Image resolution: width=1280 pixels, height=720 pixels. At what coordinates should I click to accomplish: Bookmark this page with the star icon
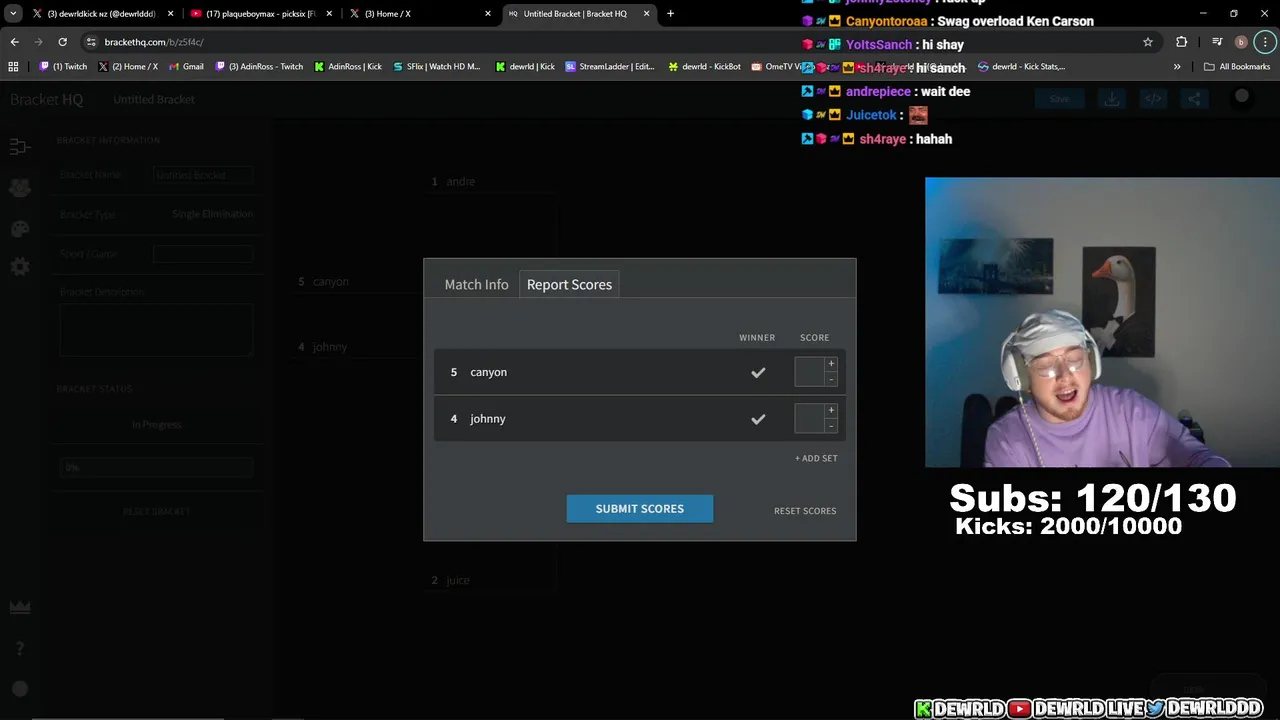1148,42
